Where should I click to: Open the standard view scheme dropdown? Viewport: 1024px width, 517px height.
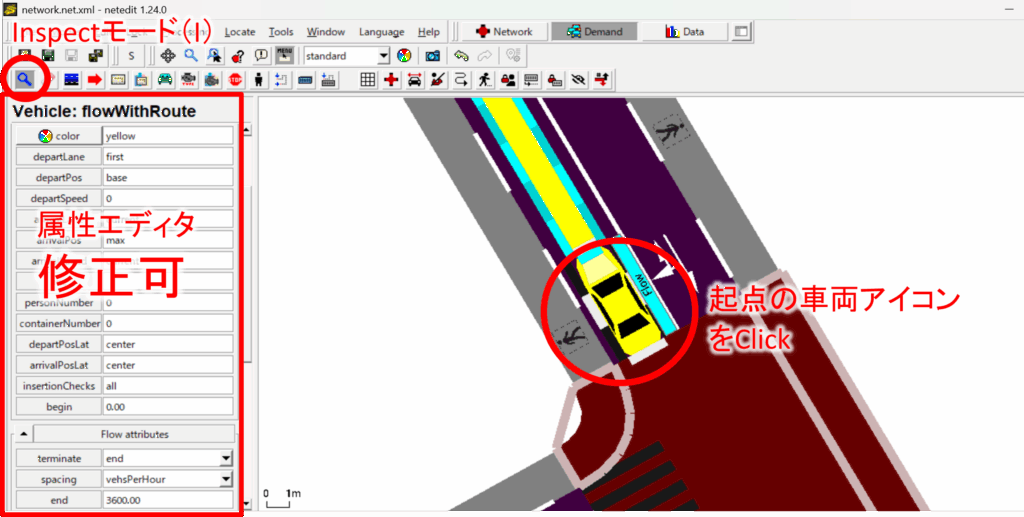(347, 56)
